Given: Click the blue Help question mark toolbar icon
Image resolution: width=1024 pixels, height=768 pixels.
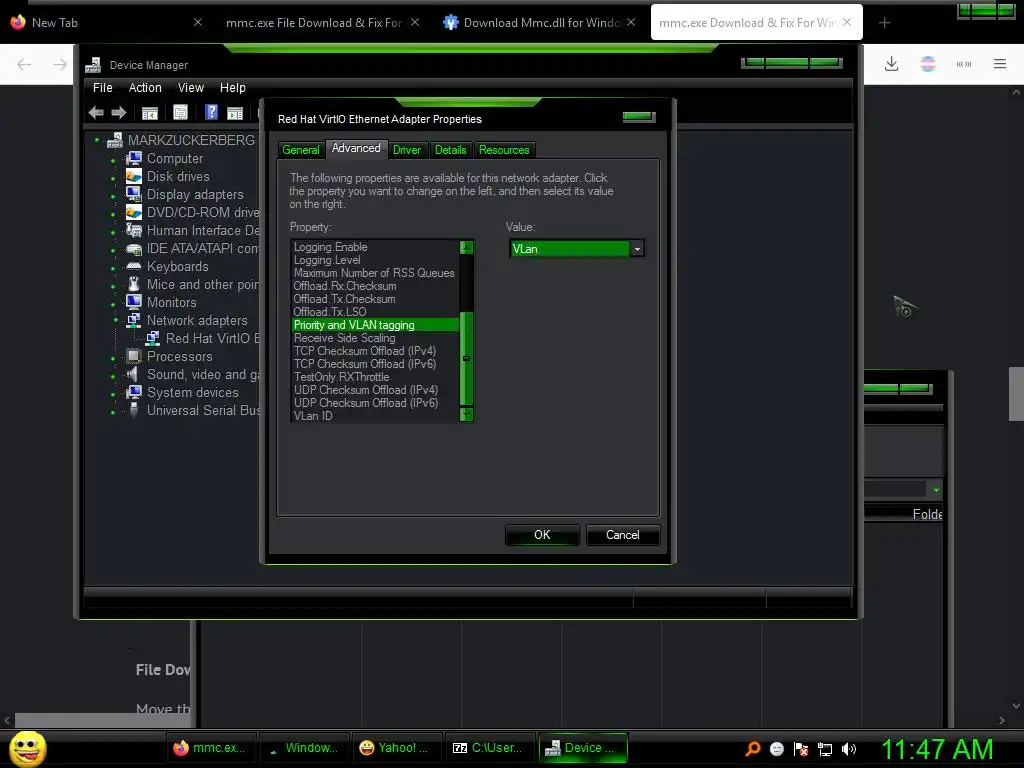Looking at the screenshot, I should (x=211, y=112).
